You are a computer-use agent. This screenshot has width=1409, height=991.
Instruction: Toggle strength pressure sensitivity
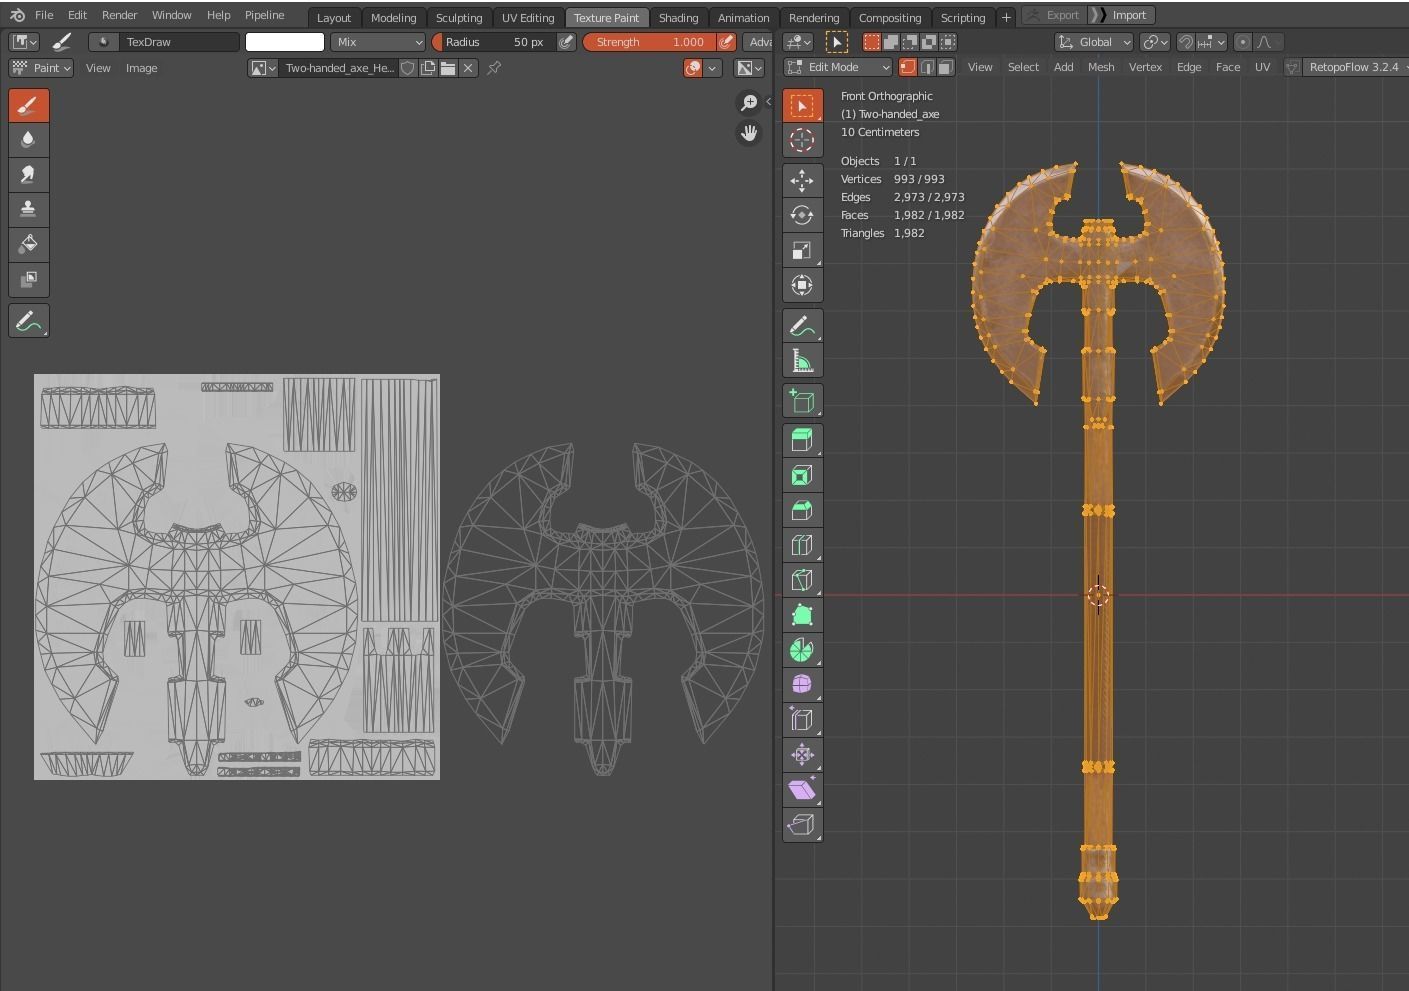[x=727, y=42]
